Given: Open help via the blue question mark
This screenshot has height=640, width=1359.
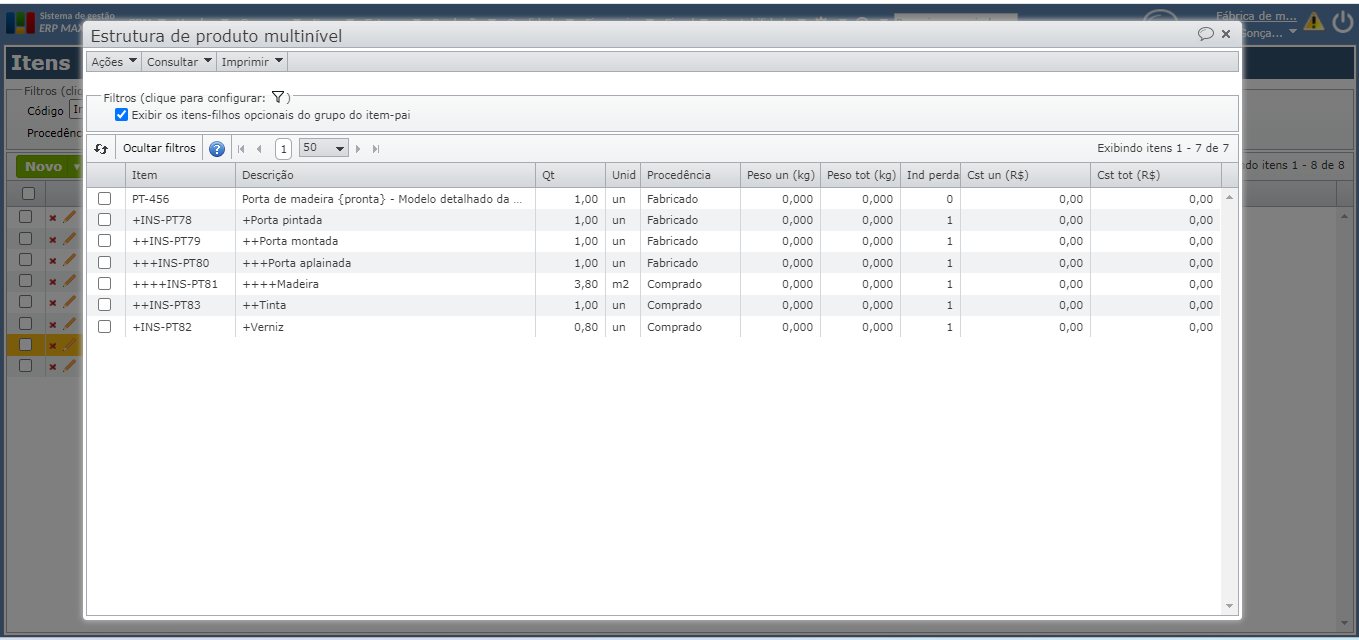Looking at the screenshot, I should [x=217, y=149].
